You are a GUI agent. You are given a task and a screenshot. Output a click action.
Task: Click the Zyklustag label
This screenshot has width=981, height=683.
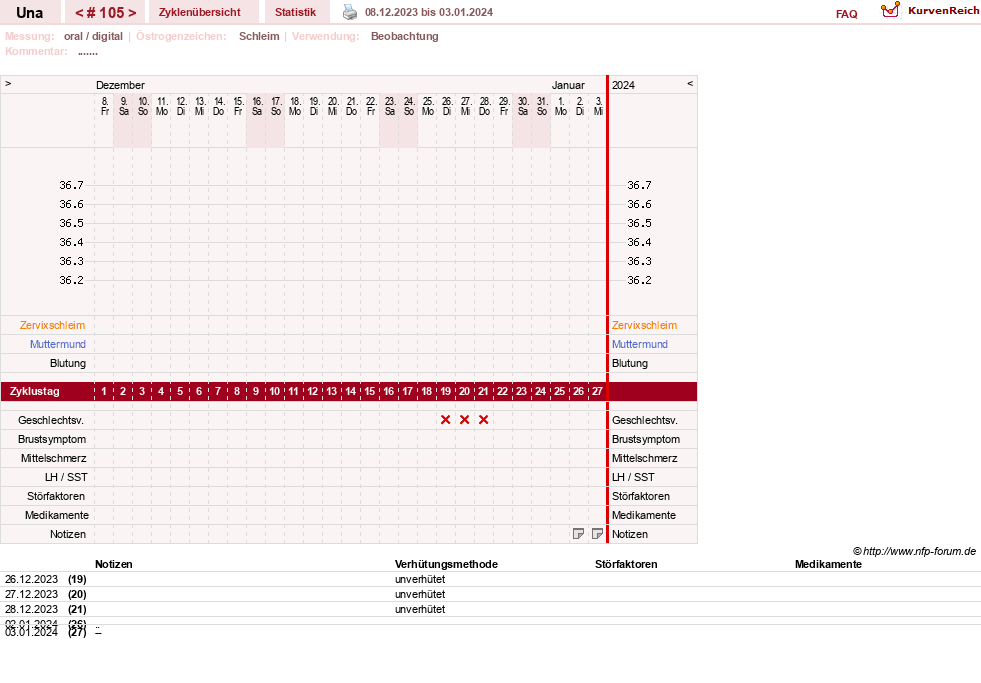tap(34, 391)
